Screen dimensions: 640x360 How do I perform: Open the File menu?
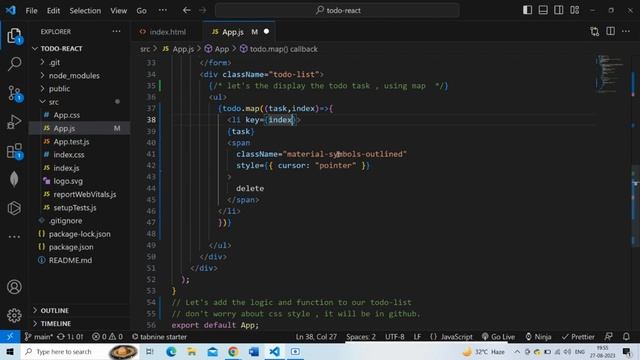pyautogui.click(x=31, y=11)
